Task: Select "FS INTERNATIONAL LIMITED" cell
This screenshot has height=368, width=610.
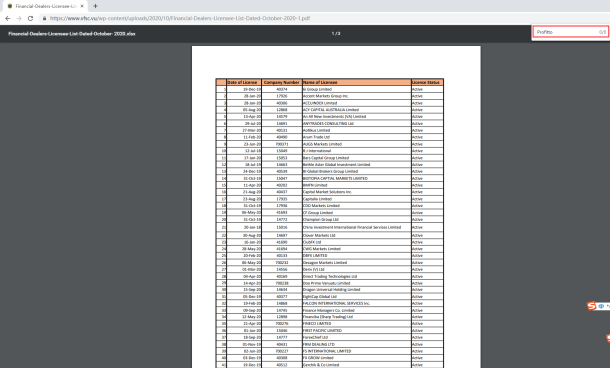Action: pos(357,351)
